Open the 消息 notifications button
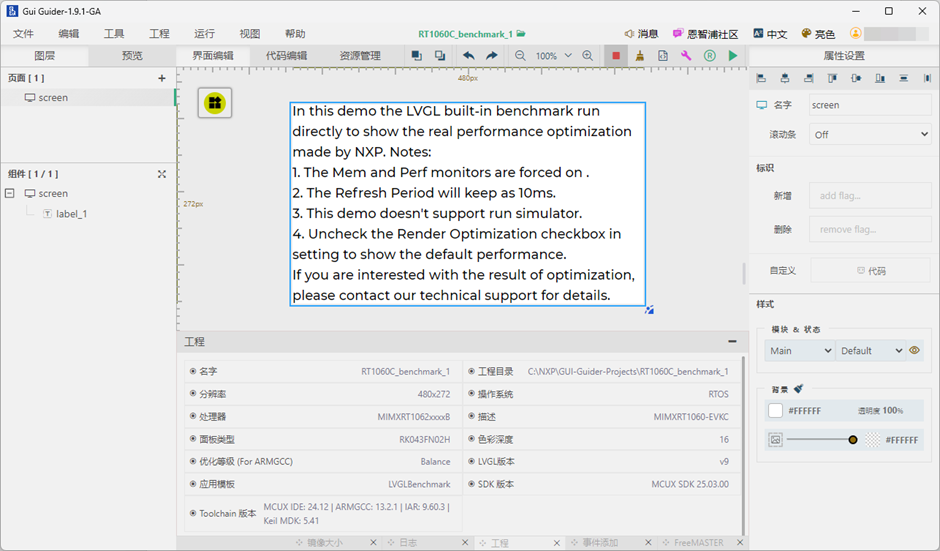 [x=641, y=34]
